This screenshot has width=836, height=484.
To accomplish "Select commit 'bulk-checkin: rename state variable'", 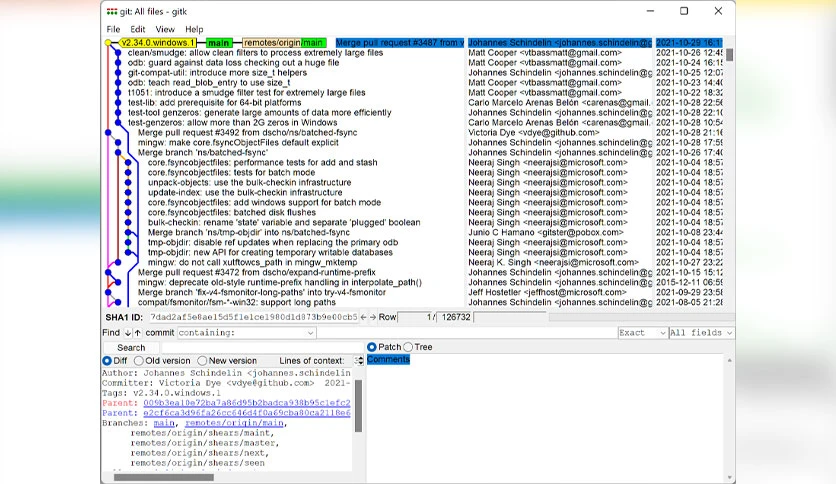I will (x=284, y=223).
